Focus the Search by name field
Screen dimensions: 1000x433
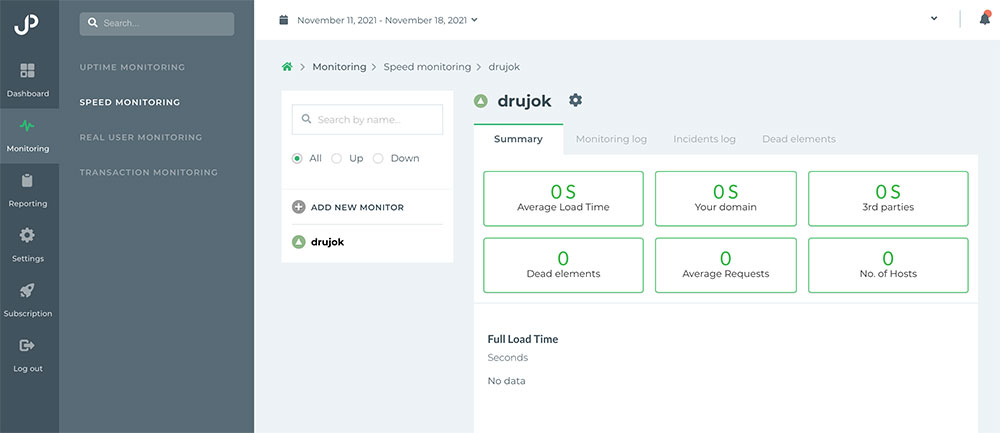coord(367,119)
